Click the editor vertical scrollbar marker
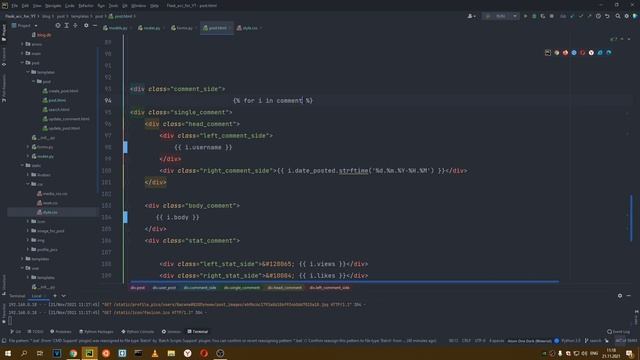This screenshot has width=640, height=360. [631, 218]
